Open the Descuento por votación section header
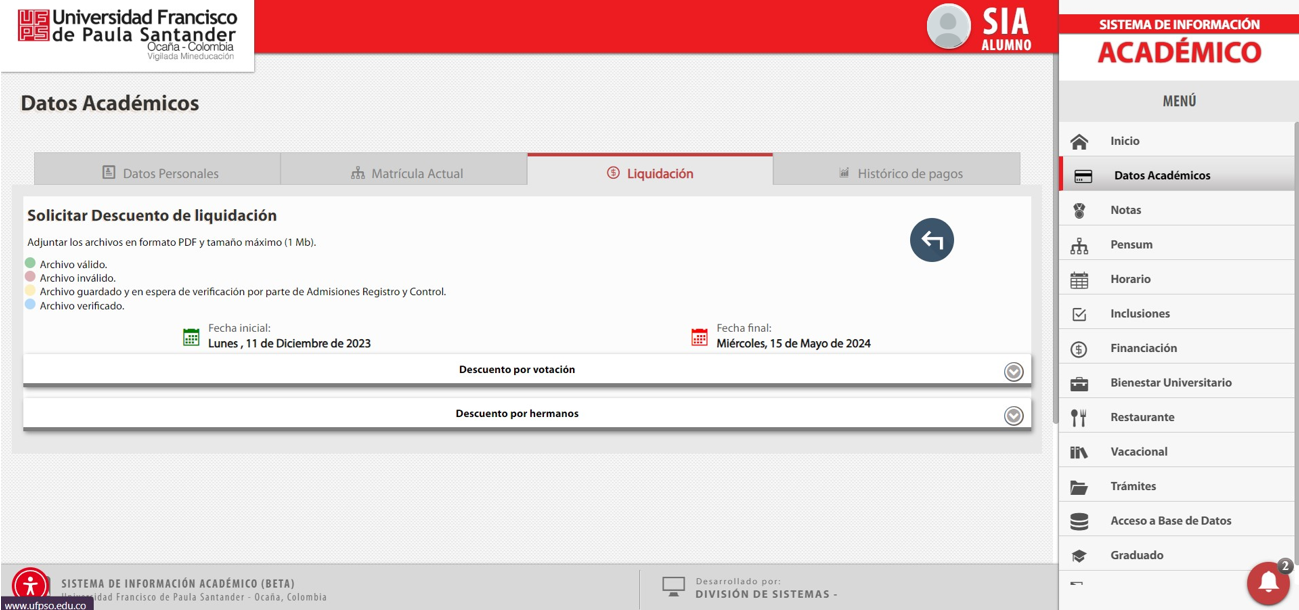Screen dimensions: 1299x610 click(527, 370)
